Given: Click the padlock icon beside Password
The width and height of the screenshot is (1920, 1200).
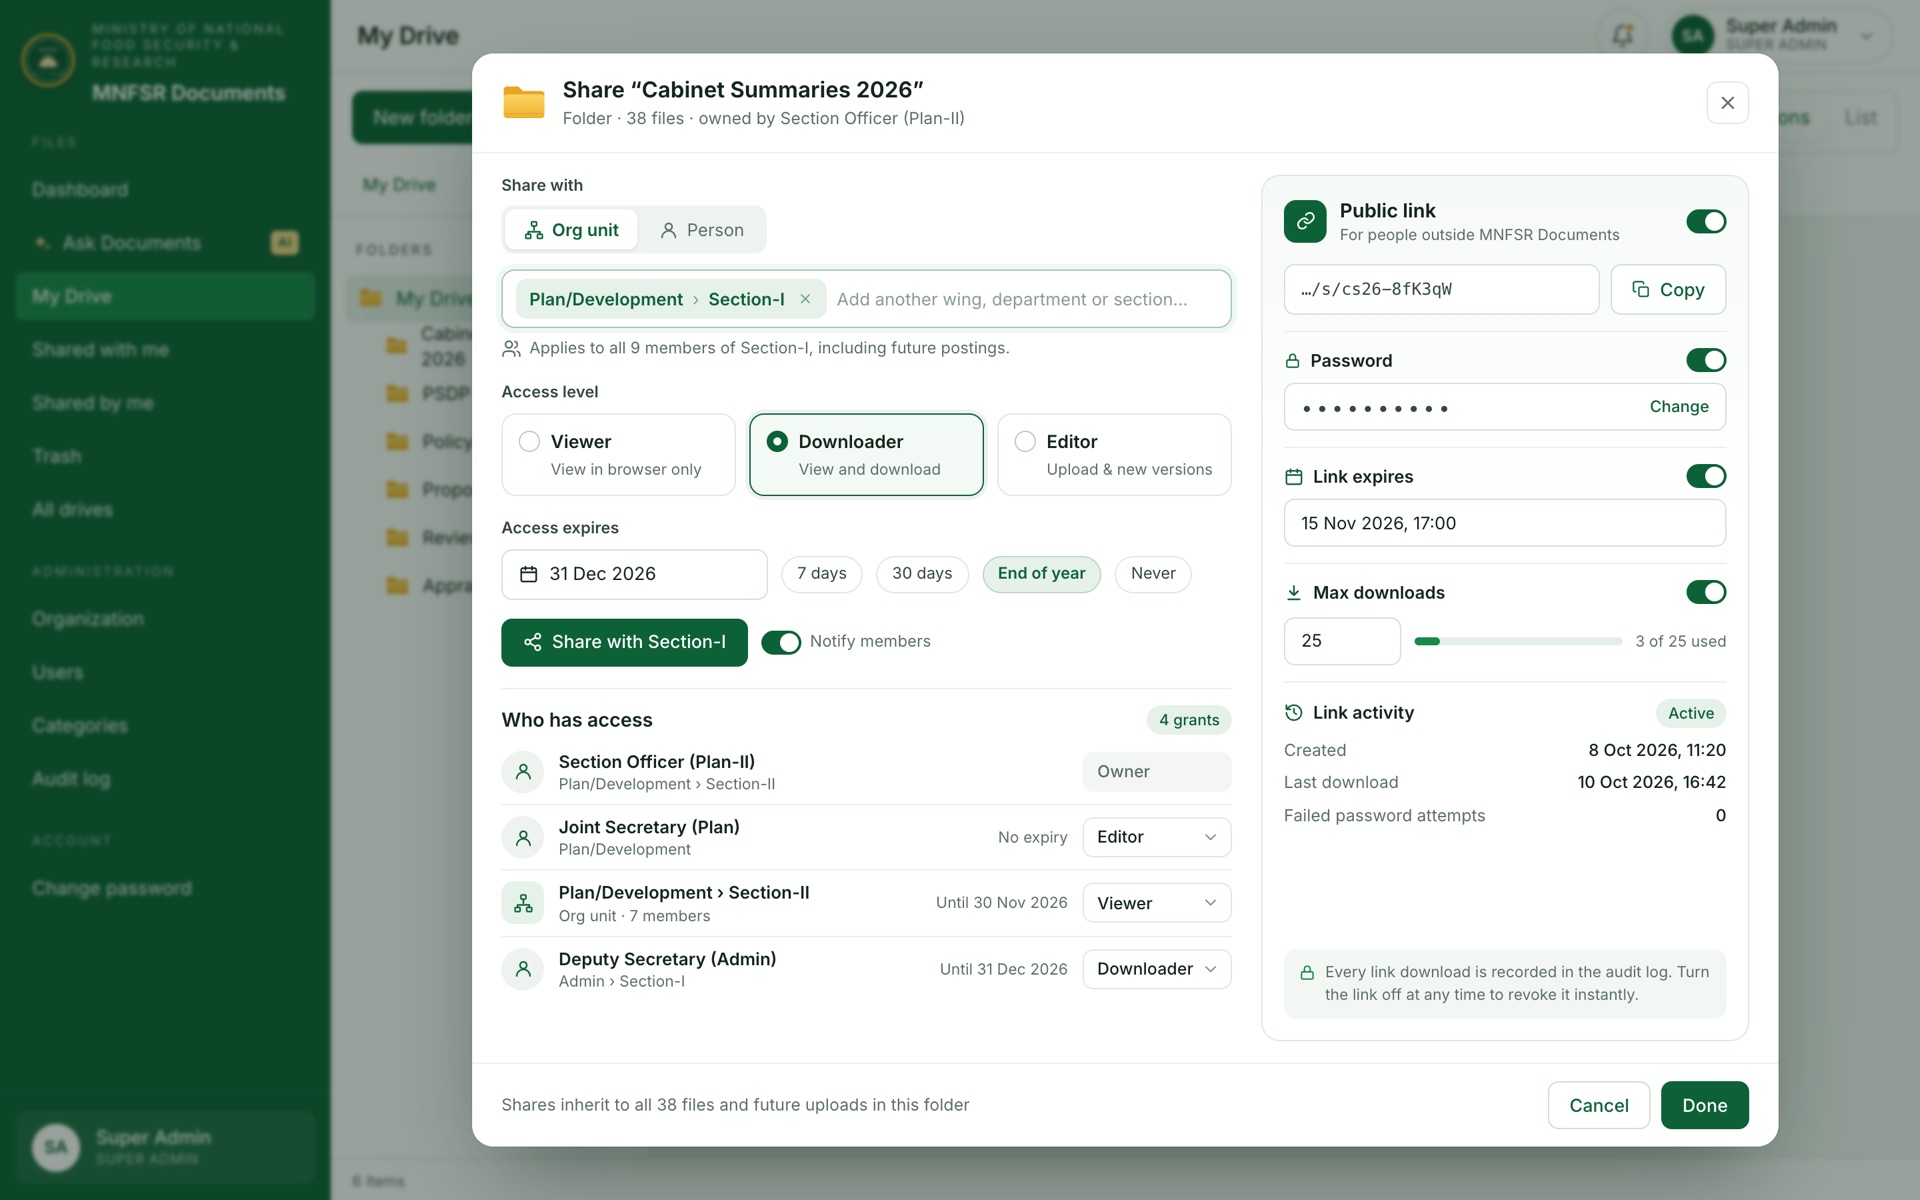Looking at the screenshot, I should click(1292, 361).
